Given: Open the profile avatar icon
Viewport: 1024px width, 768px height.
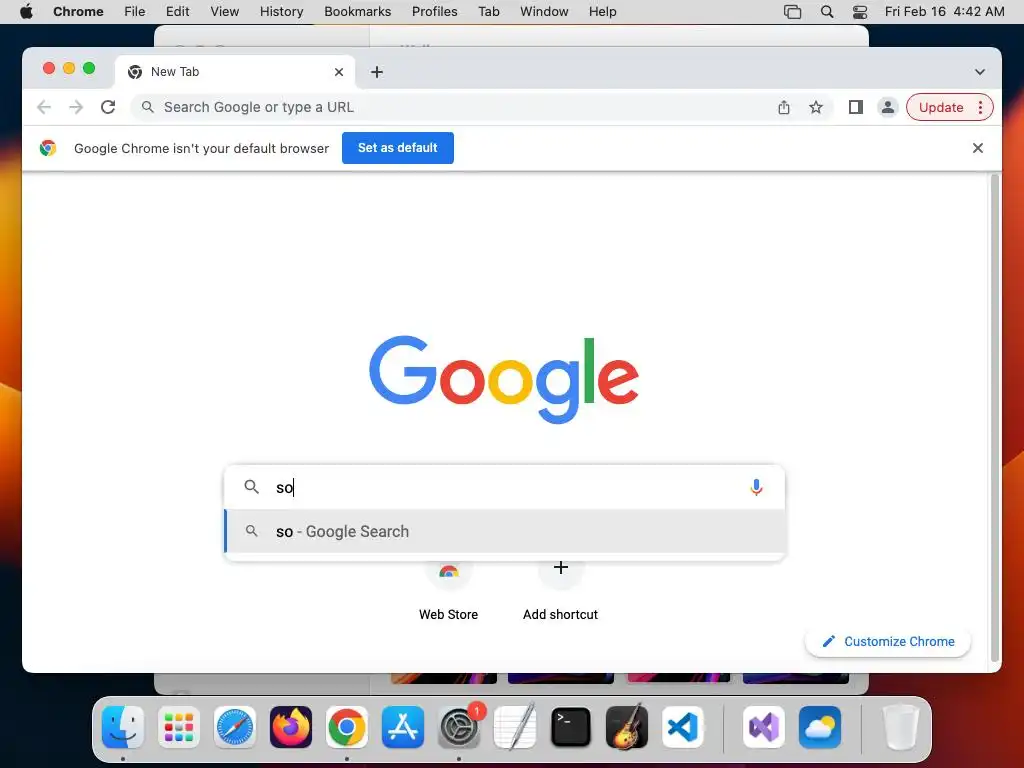Looking at the screenshot, I should (x=888, y=107).
